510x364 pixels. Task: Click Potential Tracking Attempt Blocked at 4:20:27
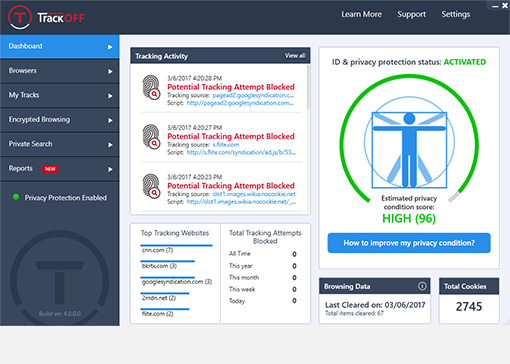coord(231,136)
